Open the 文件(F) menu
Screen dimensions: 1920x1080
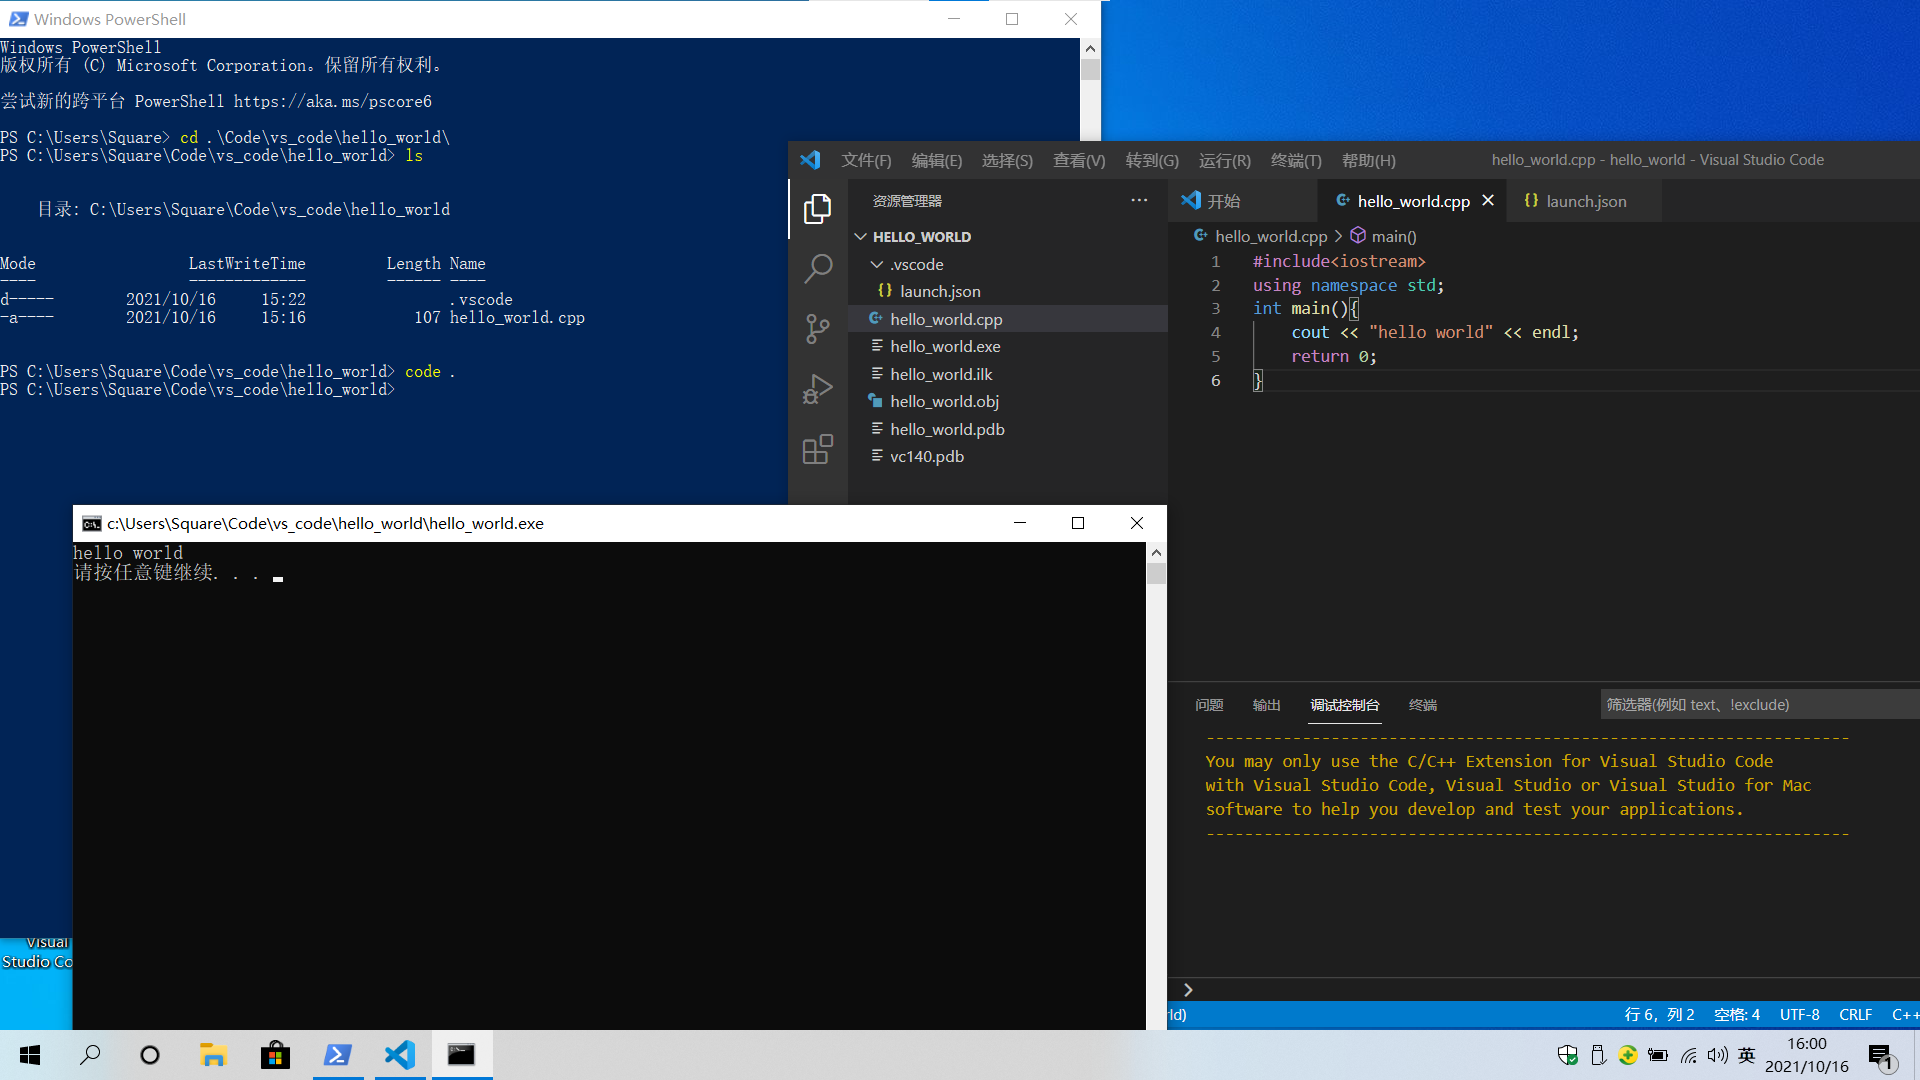point(866,160)
